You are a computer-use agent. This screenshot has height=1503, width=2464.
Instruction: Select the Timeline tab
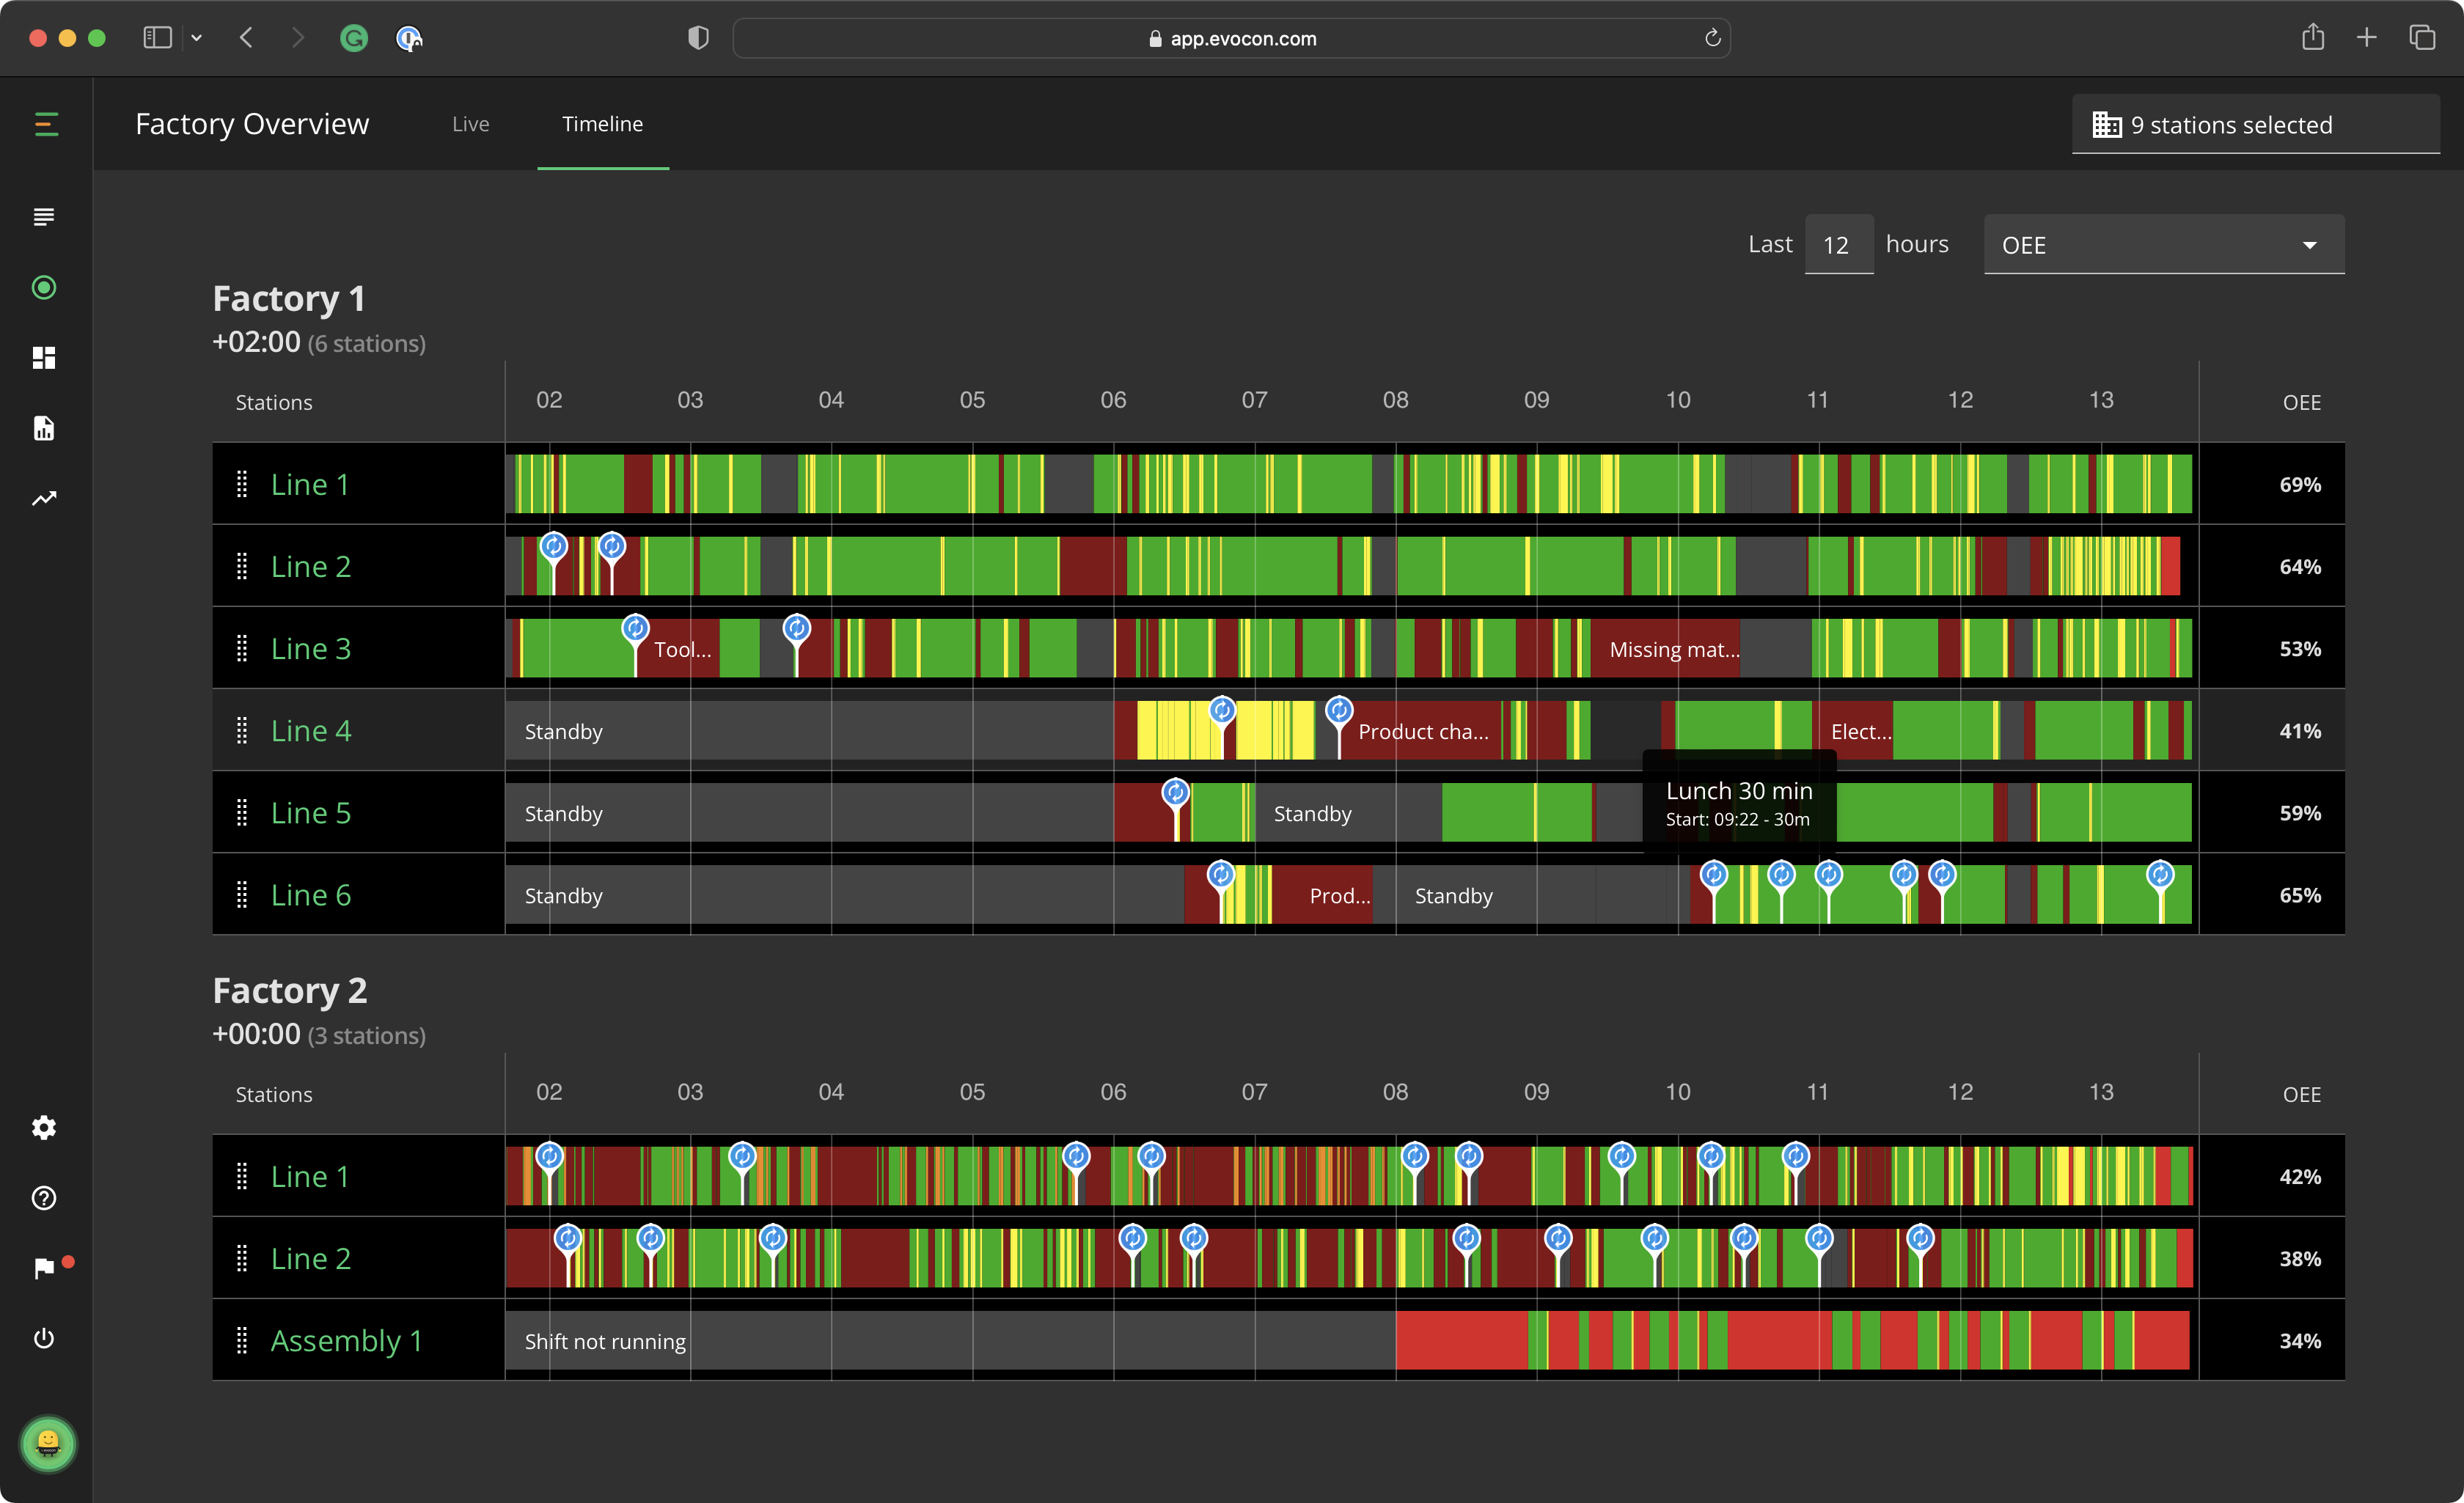point(604,123)
